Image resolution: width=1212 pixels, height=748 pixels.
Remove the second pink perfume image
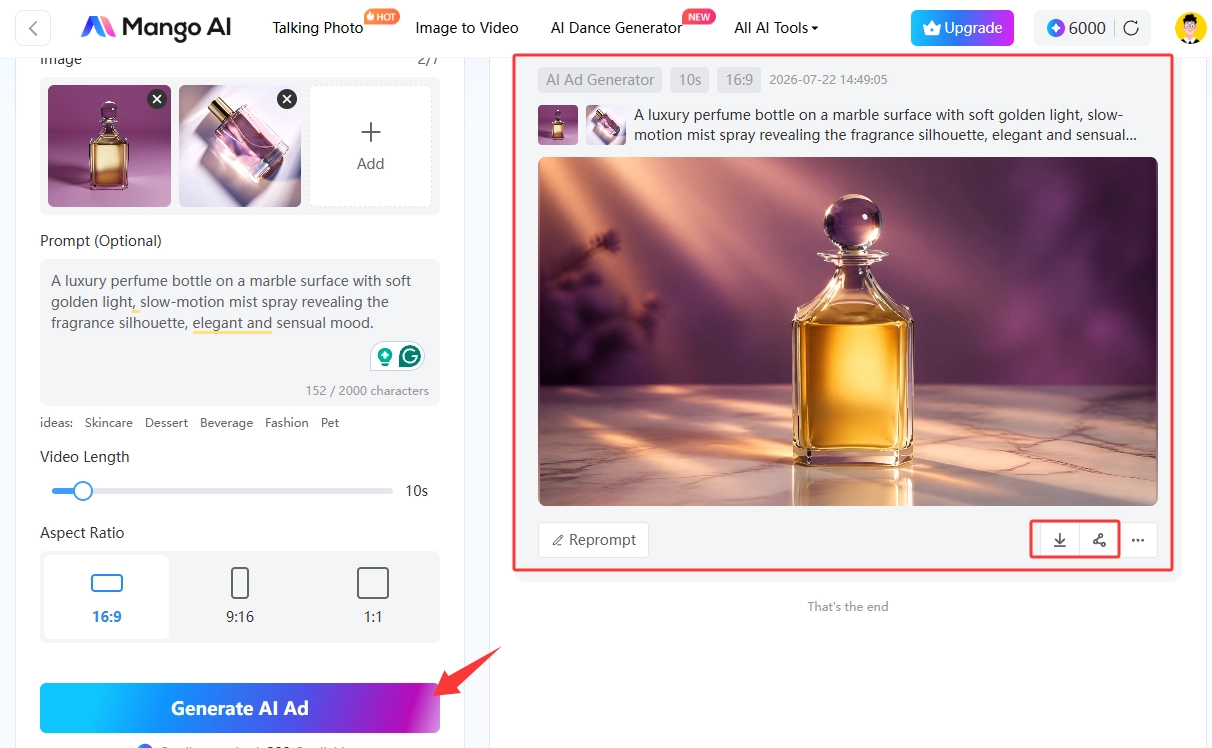(287, 99)
